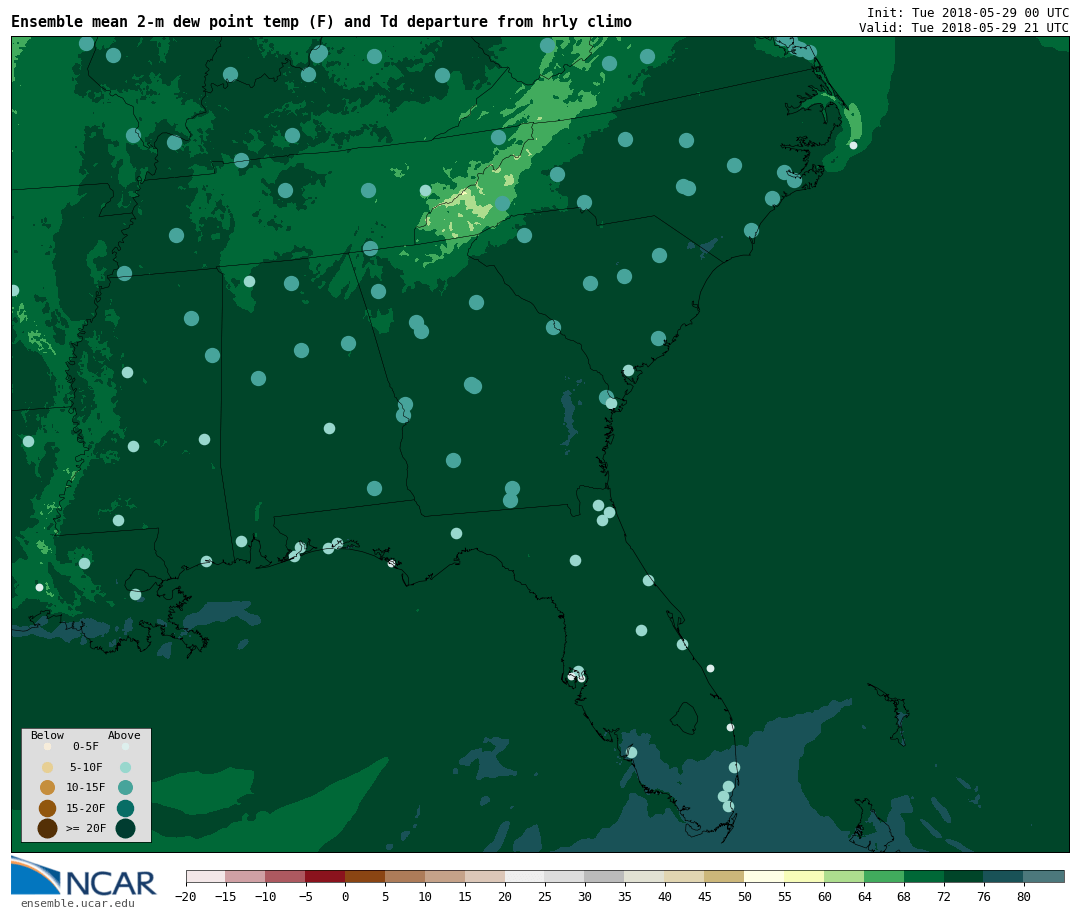Click the map title about dew point temp

tap(321, 22)
